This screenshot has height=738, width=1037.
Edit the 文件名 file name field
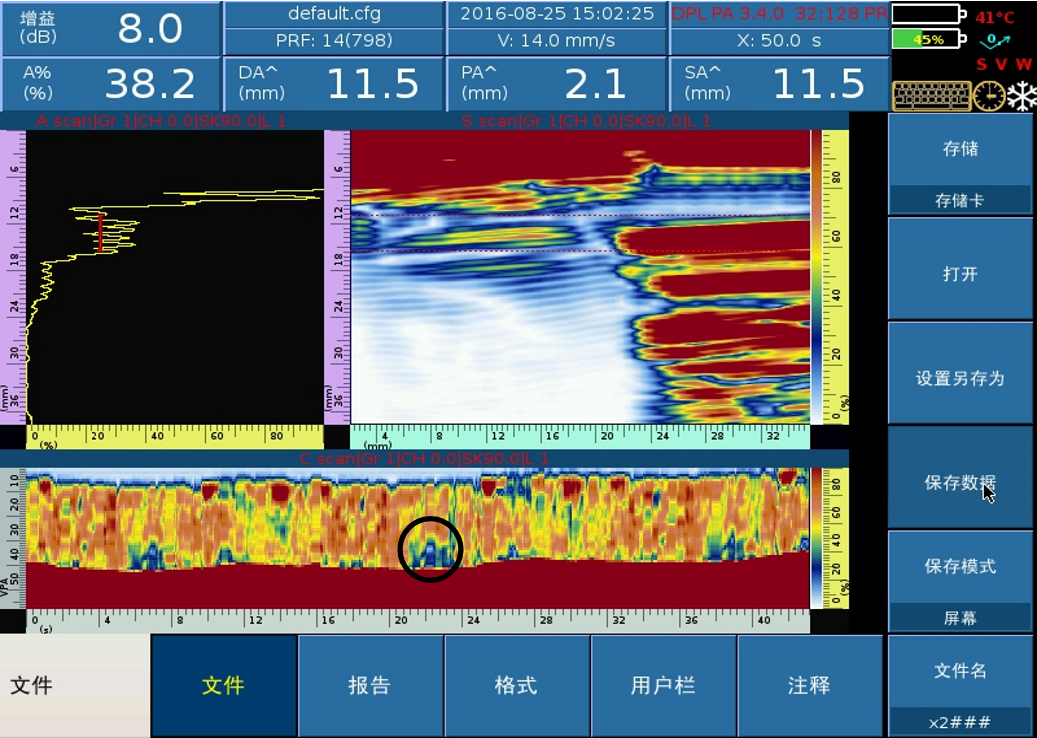tap(960, 685)
